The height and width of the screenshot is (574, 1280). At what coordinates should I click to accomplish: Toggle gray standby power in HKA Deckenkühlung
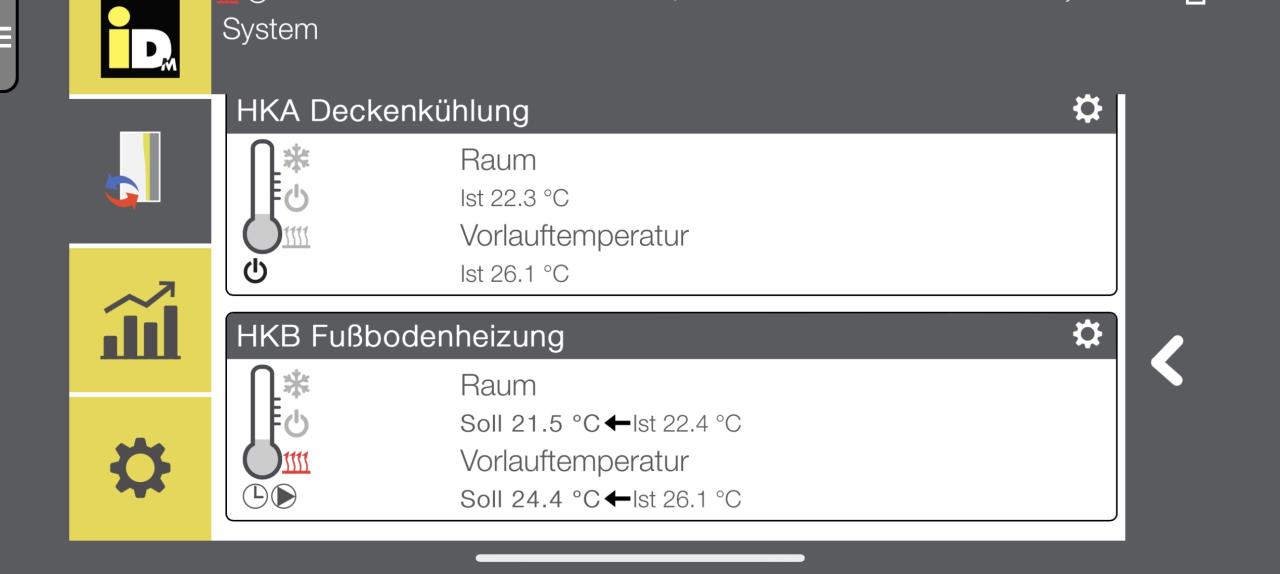click(297, 199)
